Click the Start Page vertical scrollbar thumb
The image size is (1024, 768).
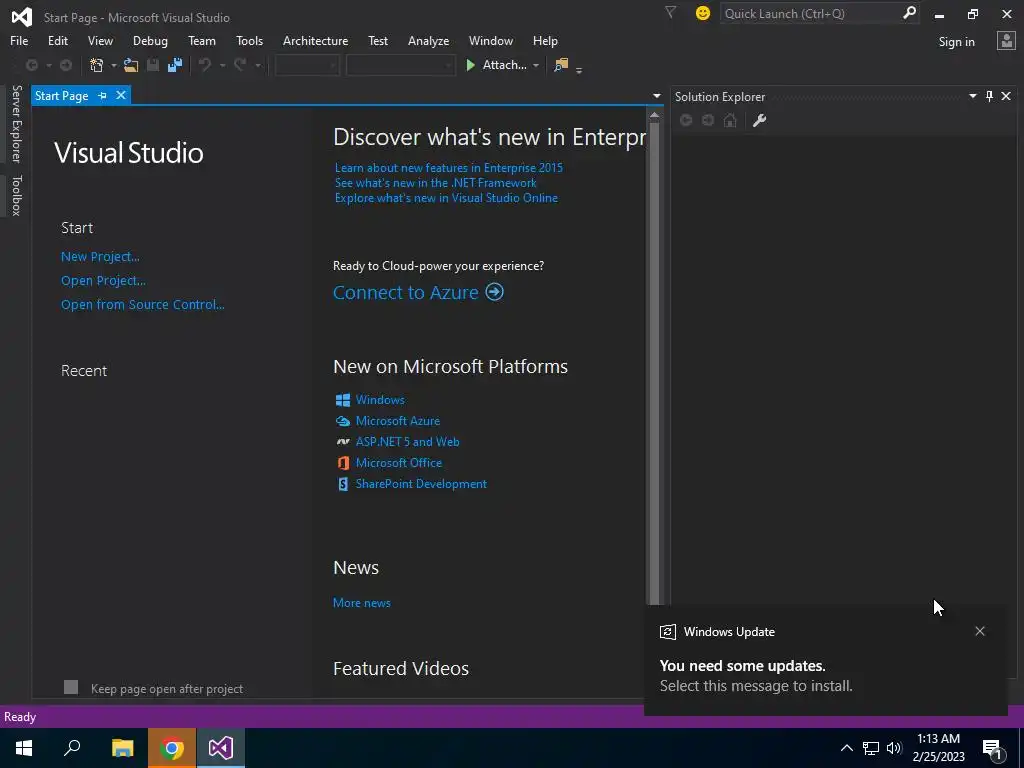[x=654, y=362]
